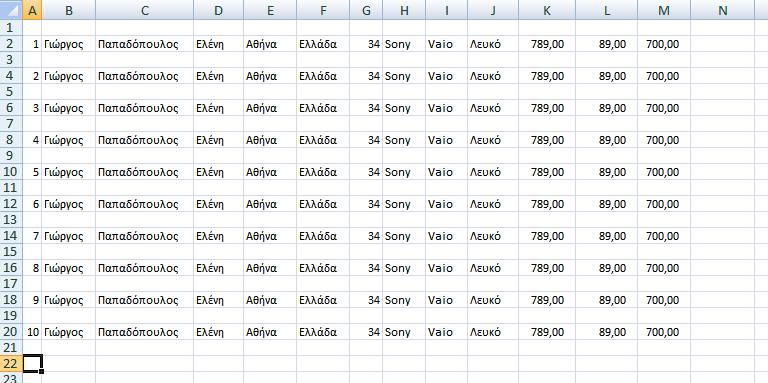Click Ελένη cell in row 8
Screen dimensions: 768x383
(x=218, y=140)
